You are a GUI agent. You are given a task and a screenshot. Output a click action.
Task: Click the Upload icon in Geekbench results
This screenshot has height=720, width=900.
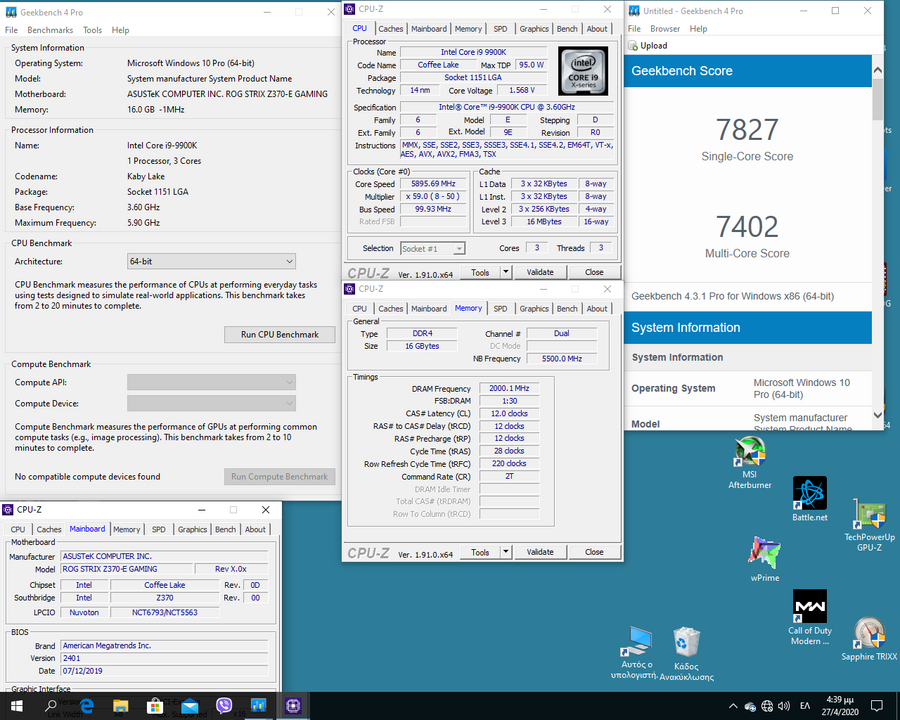coord(633,46)
